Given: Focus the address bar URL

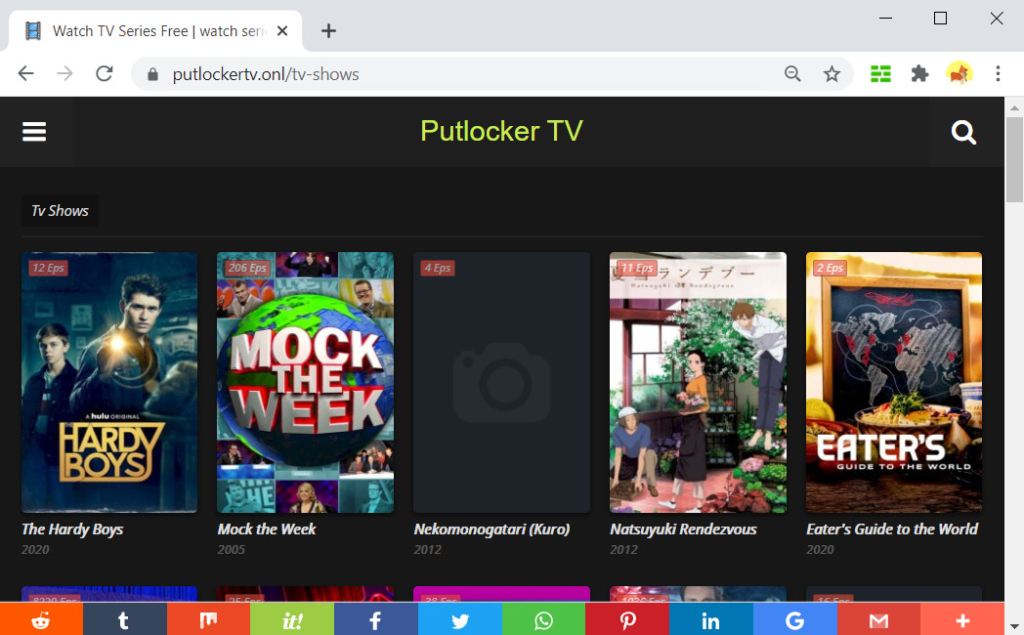Looking at the screenshot, I should [266, 74].
